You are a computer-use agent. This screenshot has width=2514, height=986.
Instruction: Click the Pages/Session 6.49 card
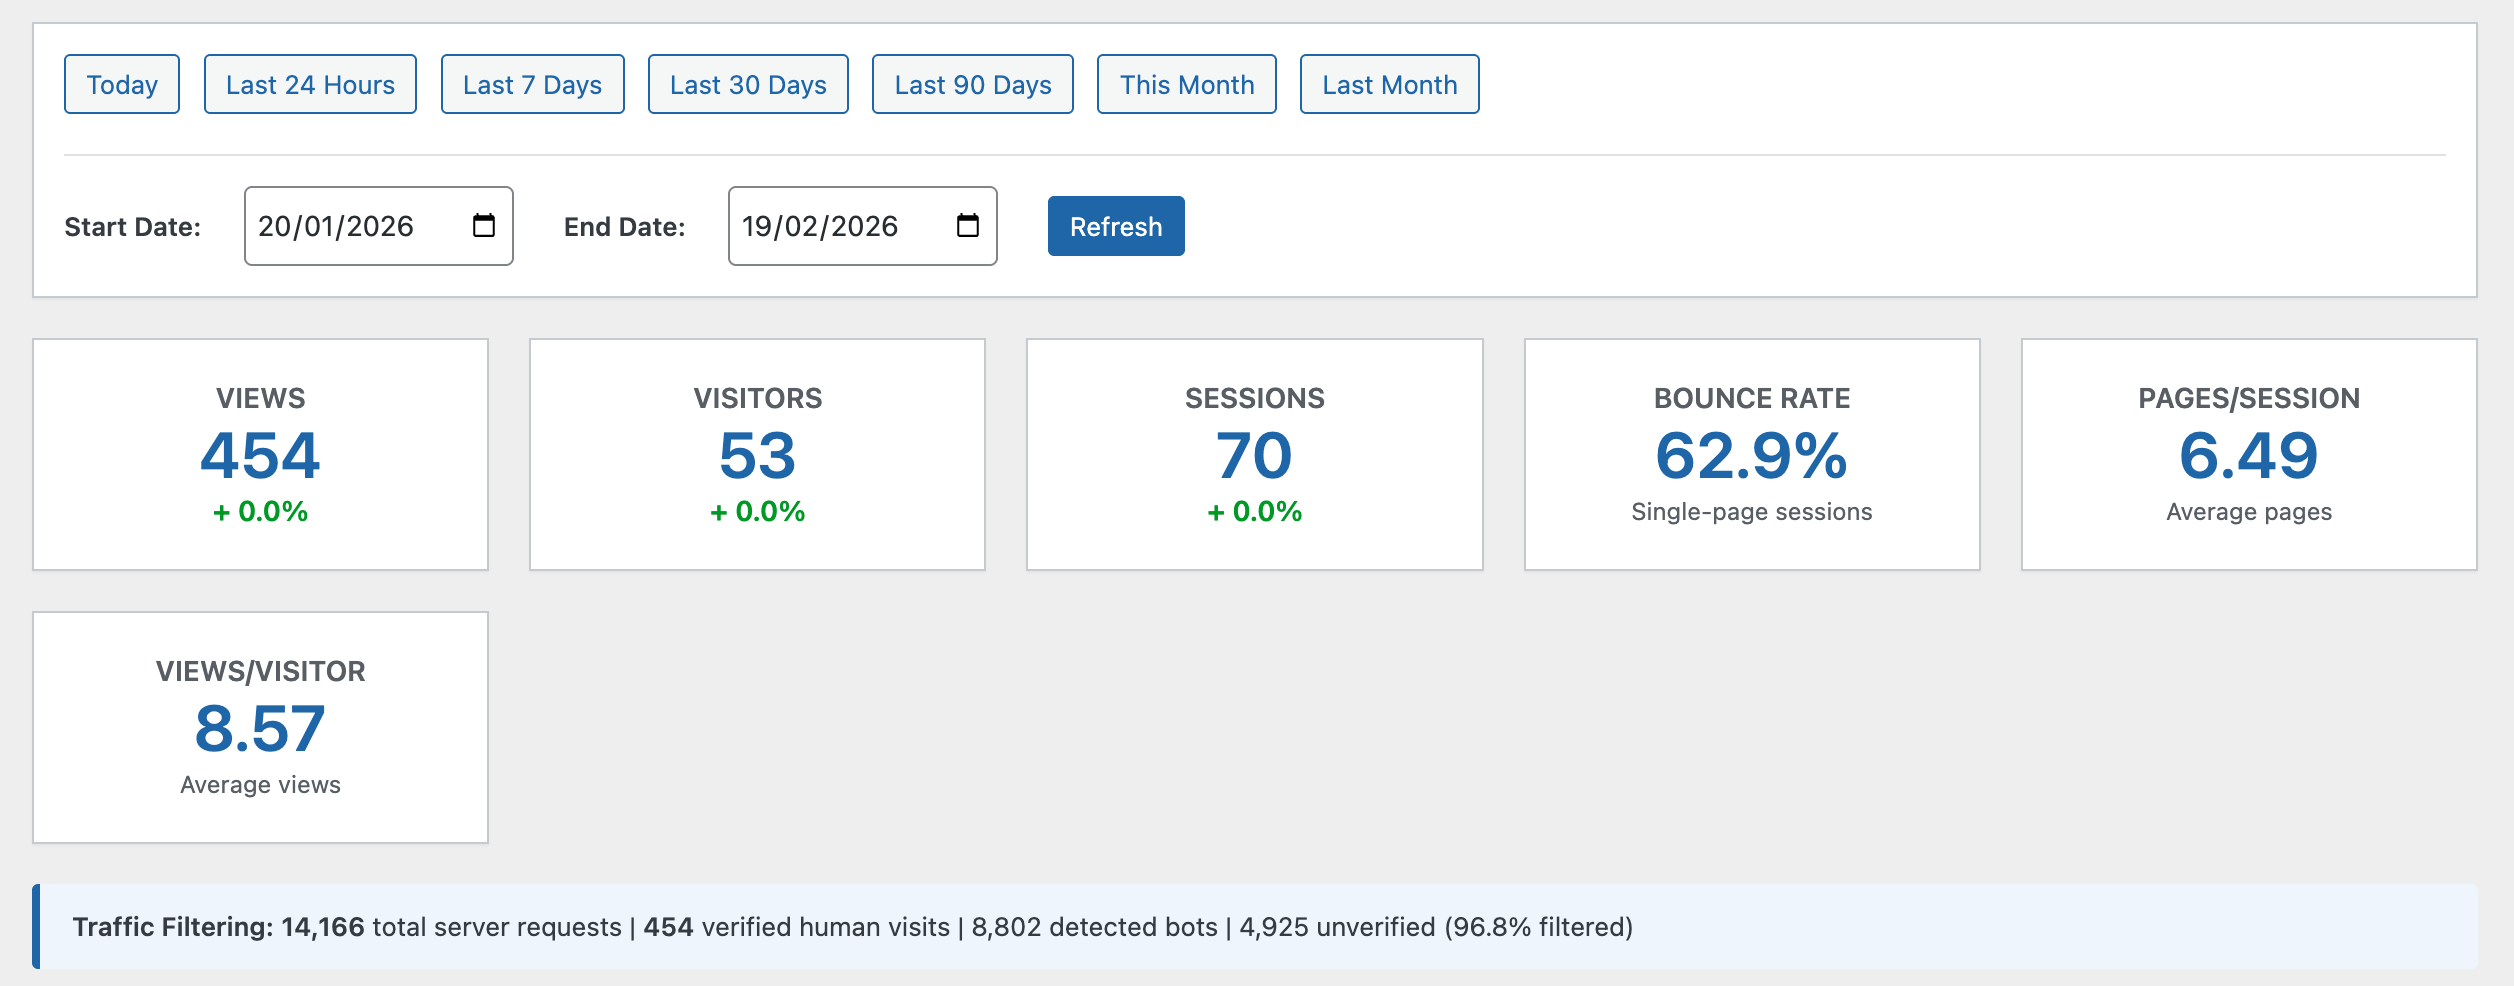(x=2248, y=455)
